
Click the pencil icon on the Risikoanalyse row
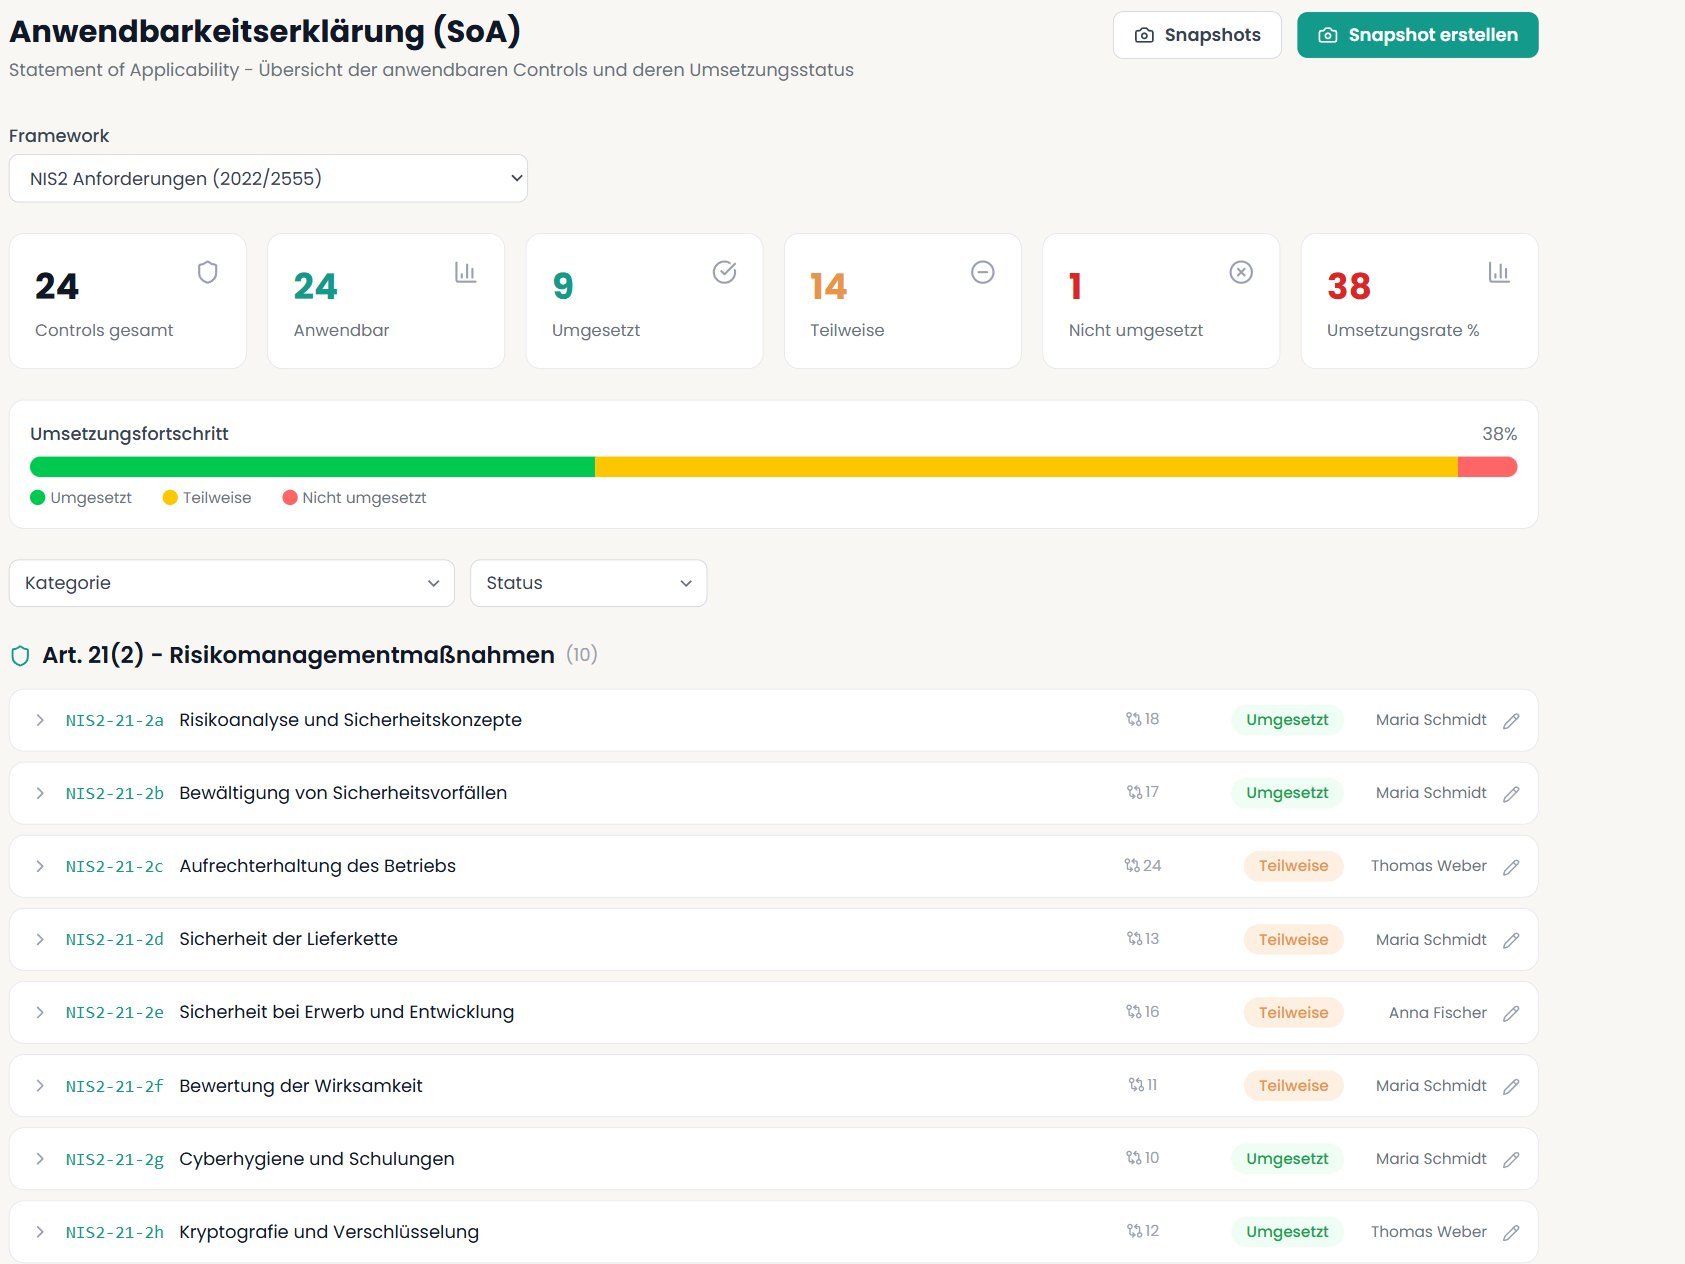click(1511, 719)
